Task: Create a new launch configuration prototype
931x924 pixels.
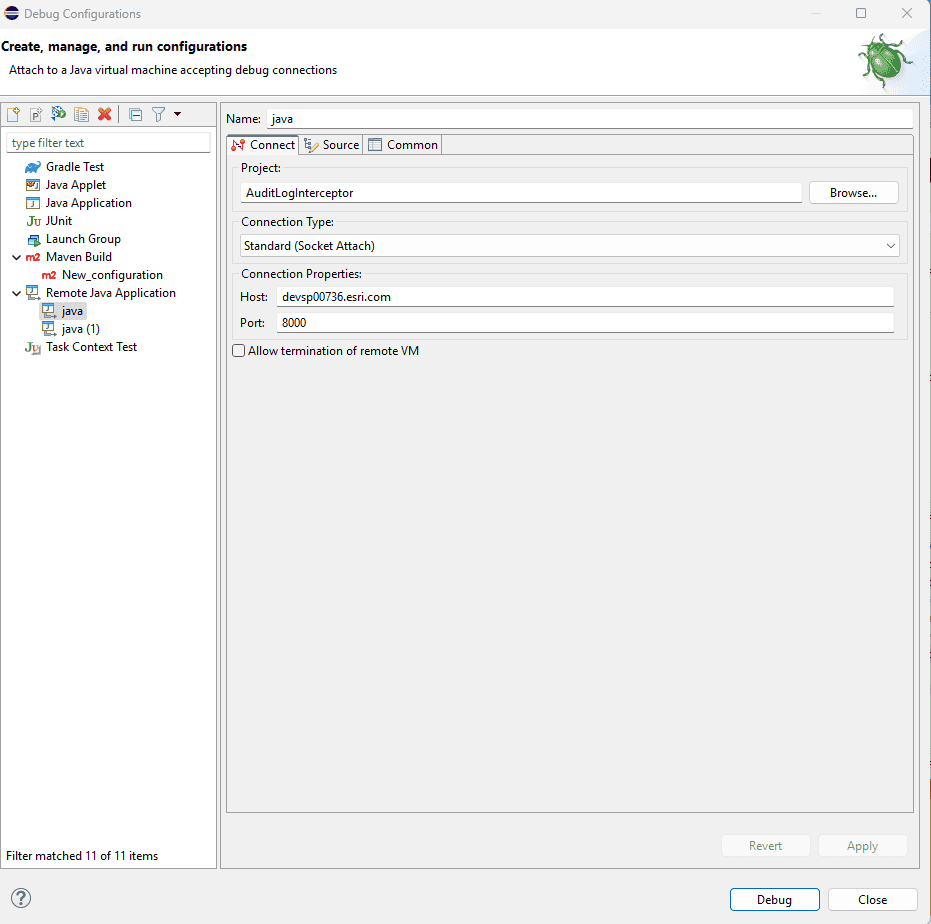Action: [35, 113]
